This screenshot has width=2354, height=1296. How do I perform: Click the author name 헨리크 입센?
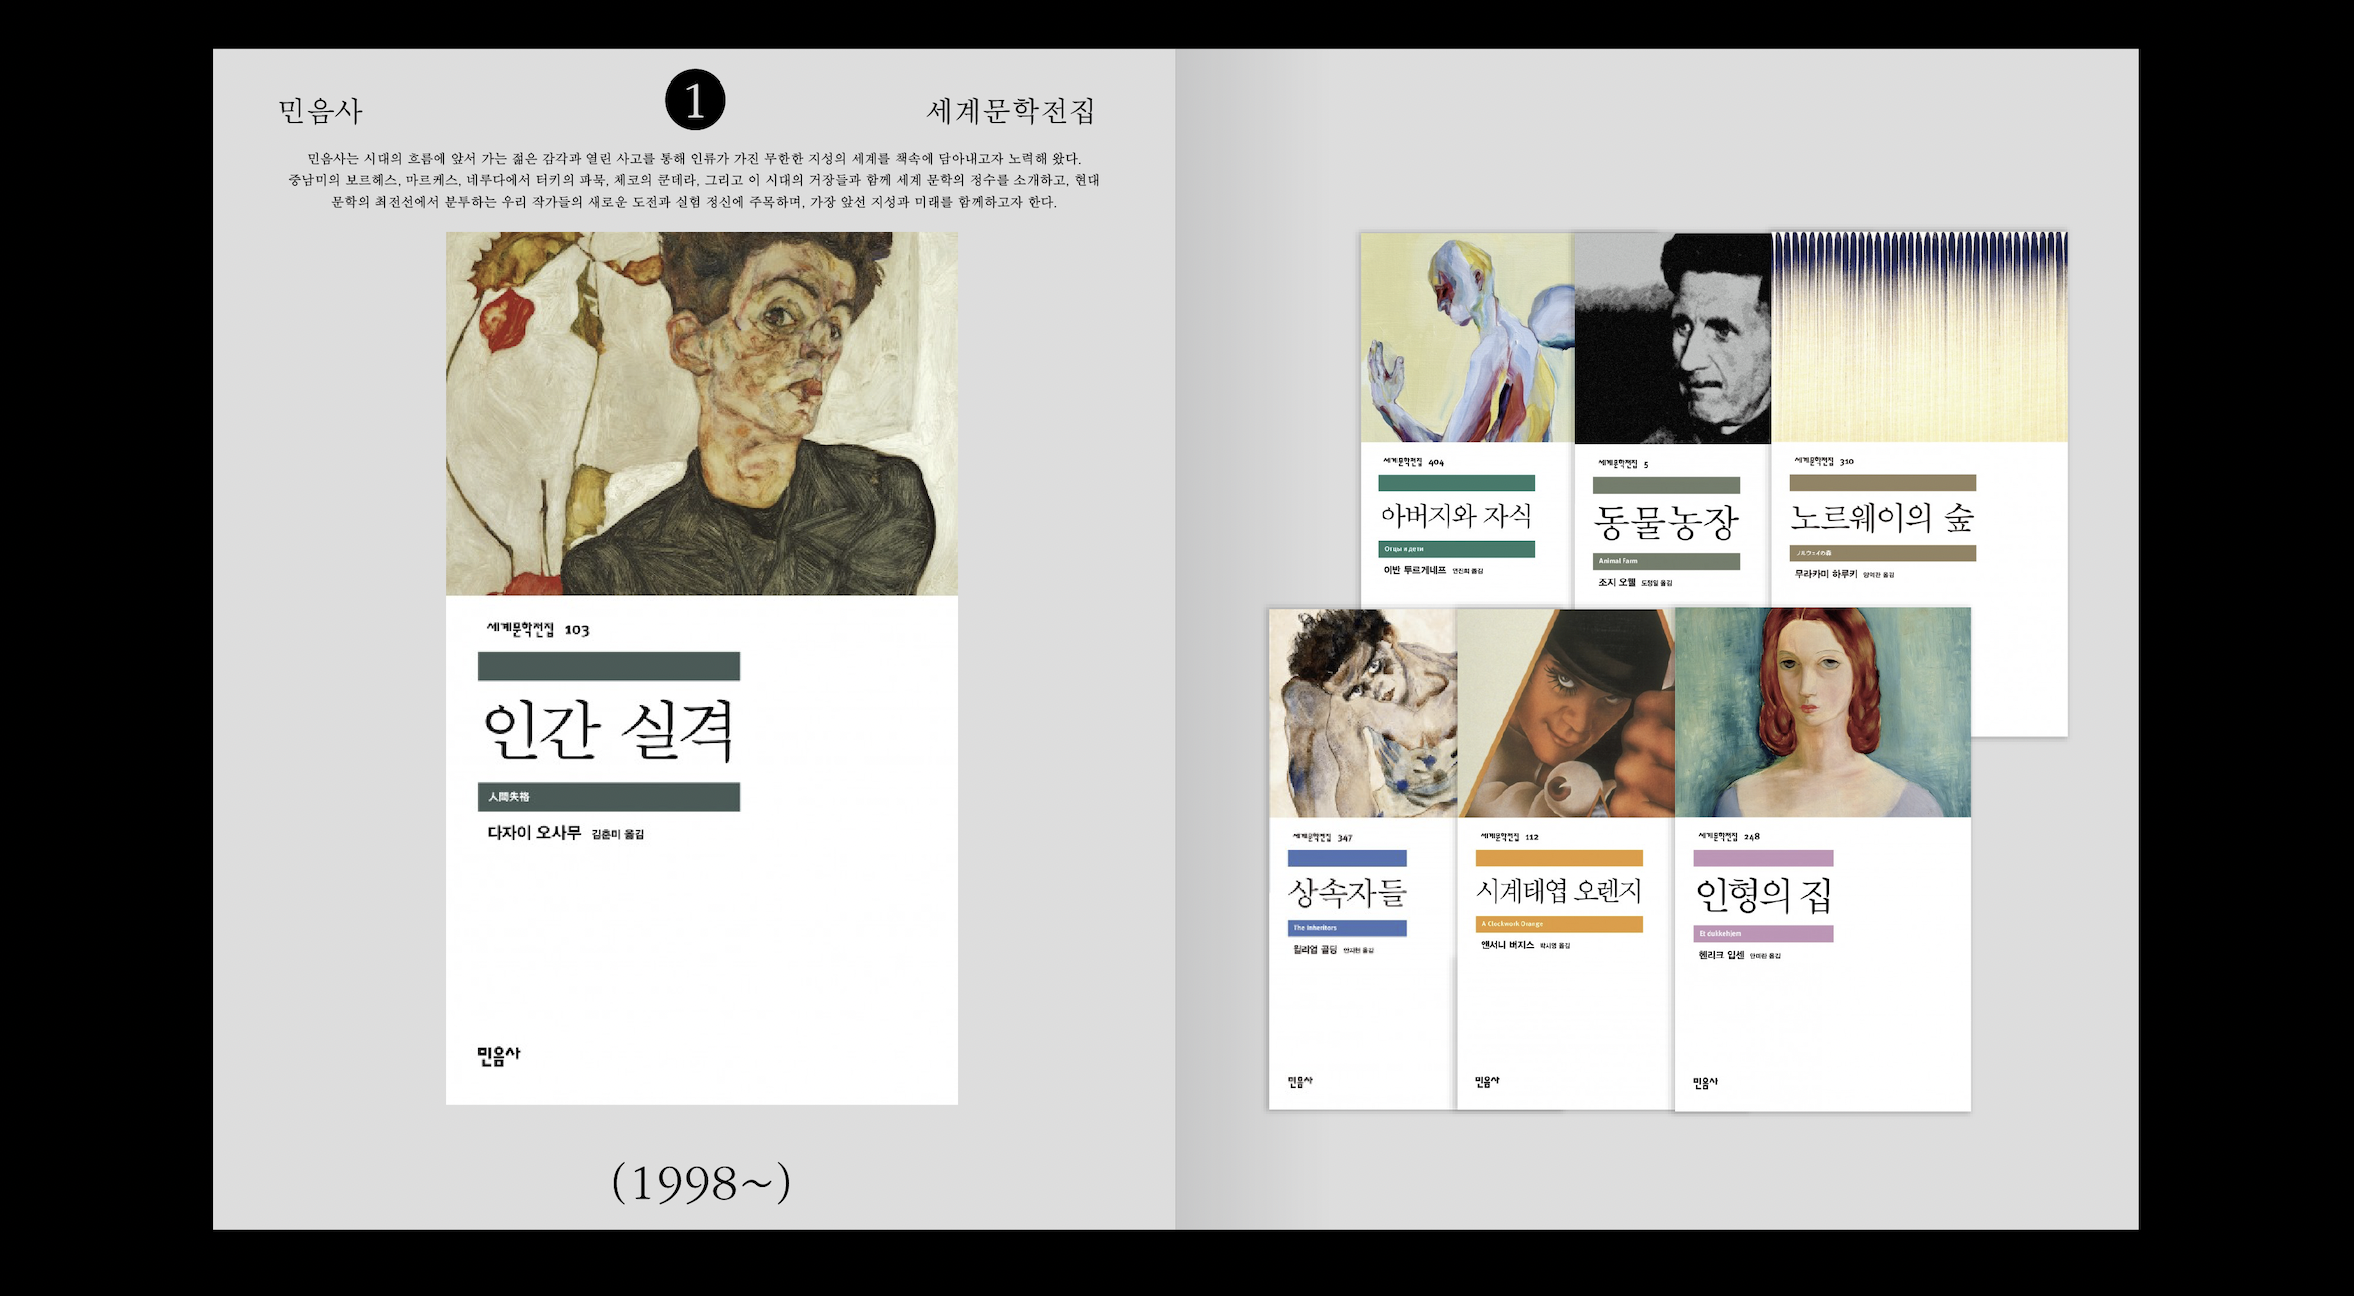[x=1721, y=955]
